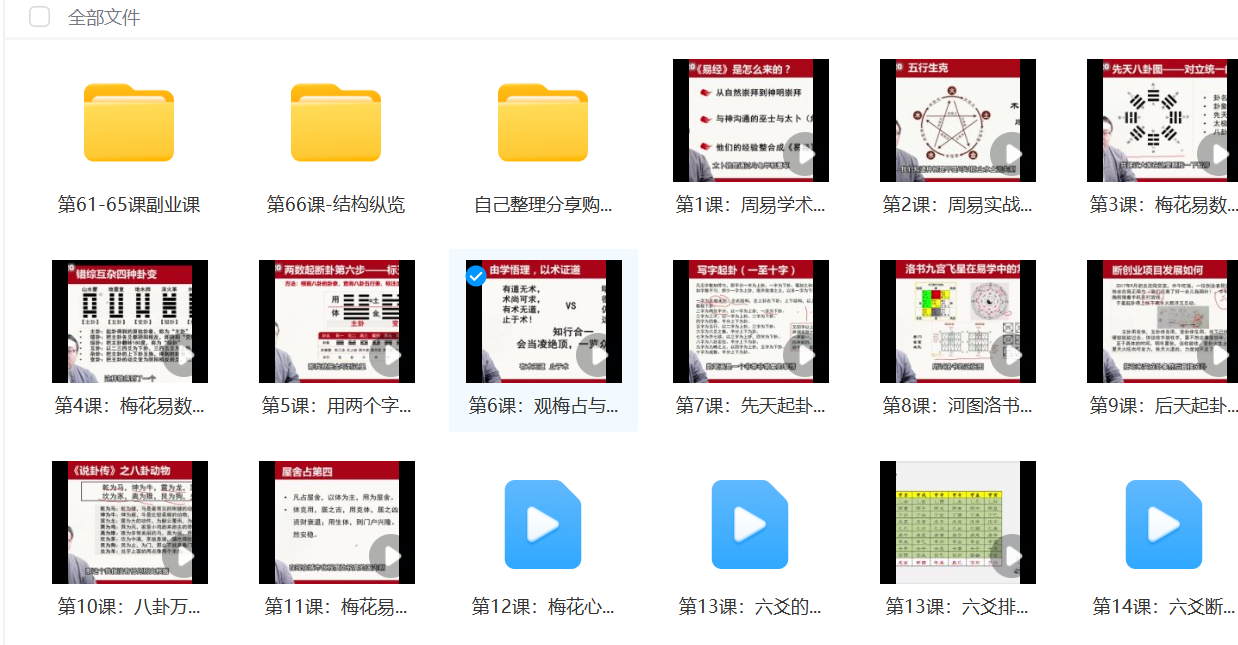
Task: Toggle the select-all 全部文件 checkbox
Action: point(40,17)
